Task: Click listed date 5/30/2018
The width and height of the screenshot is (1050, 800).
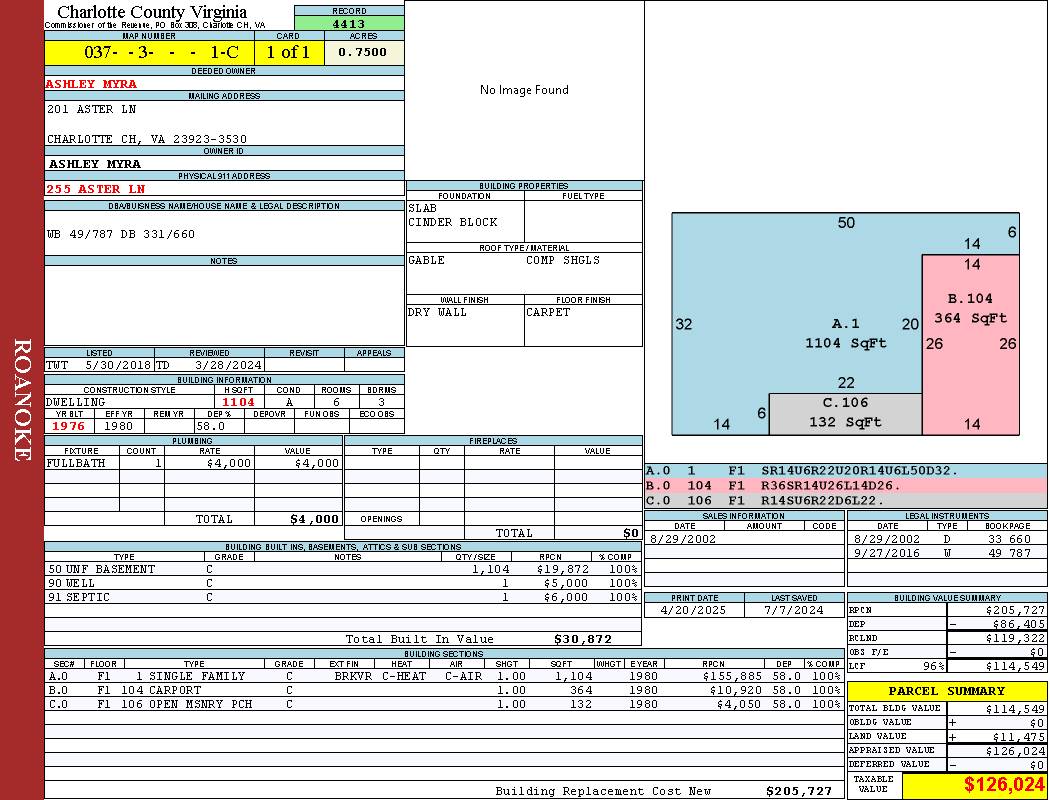Action: point(118,366)
